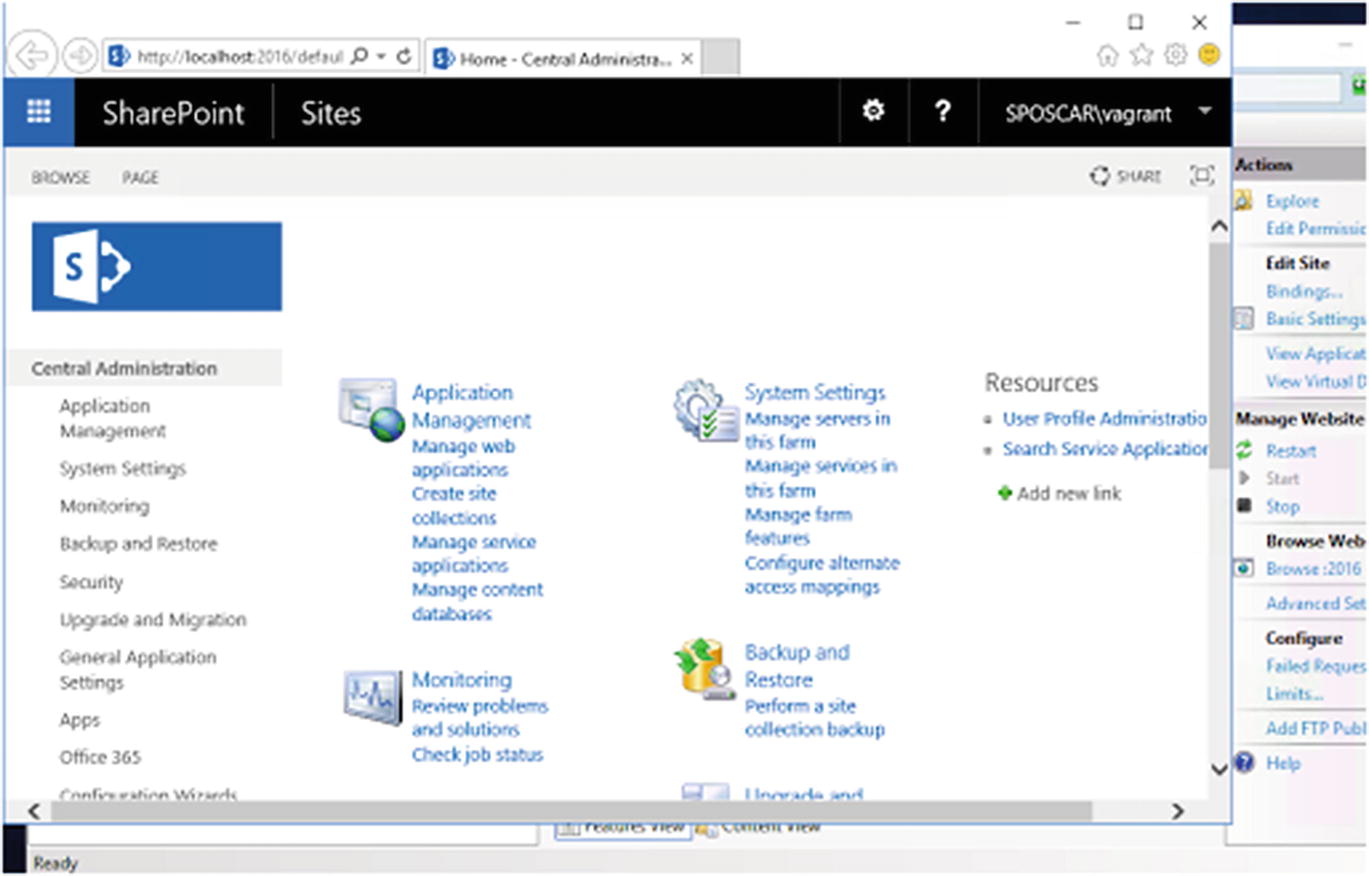Open Manage servers in this farm link
This screenshot has width=1369, height=876.
pos(817,430)
